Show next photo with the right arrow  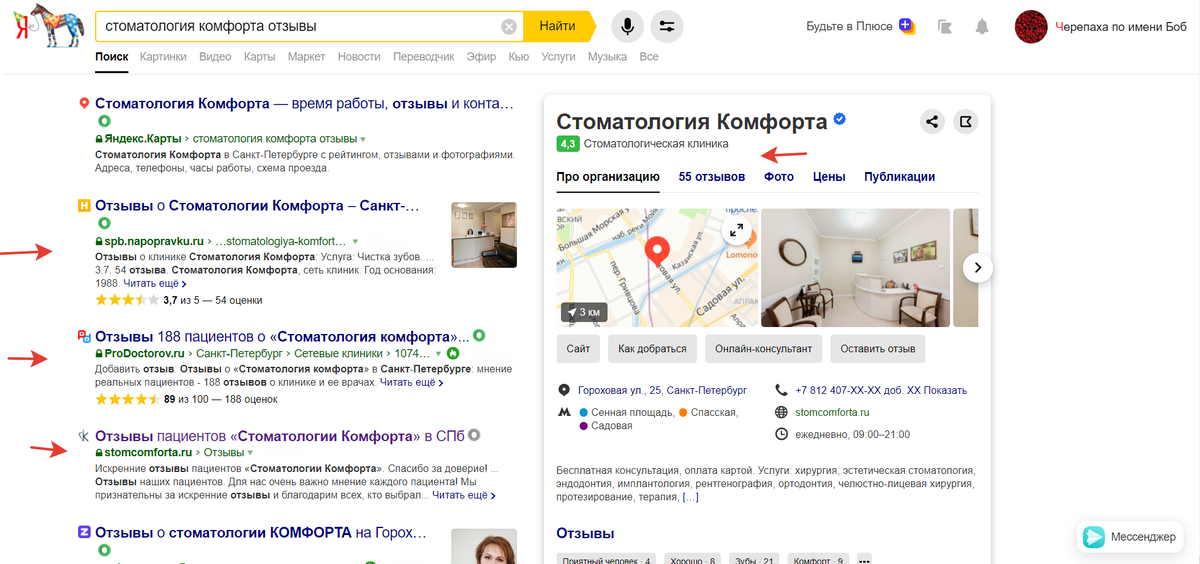pyautogui.click(x=978, y=267)
